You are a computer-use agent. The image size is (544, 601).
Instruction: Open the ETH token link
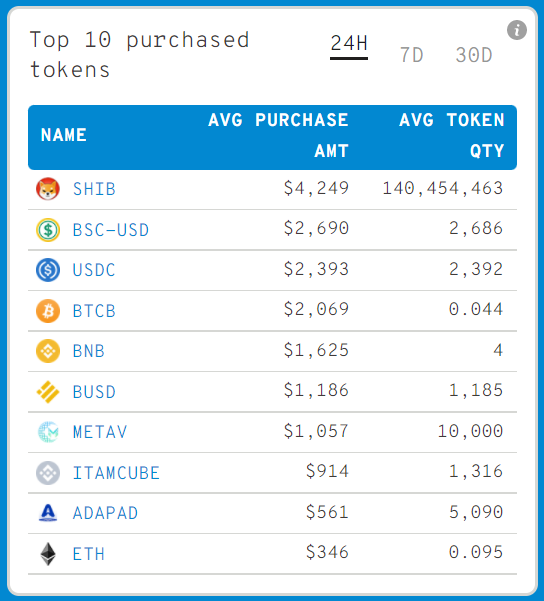click(89, 554)
